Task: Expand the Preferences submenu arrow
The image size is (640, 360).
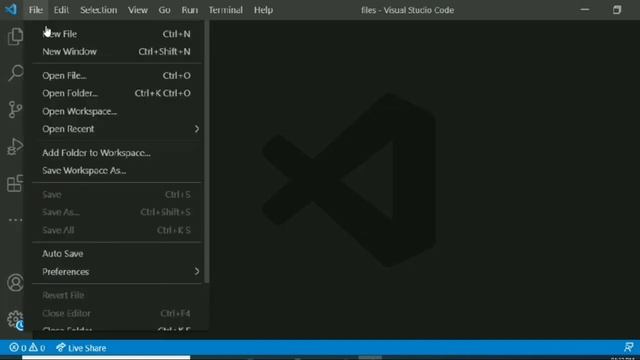Action: pos(197,271)
